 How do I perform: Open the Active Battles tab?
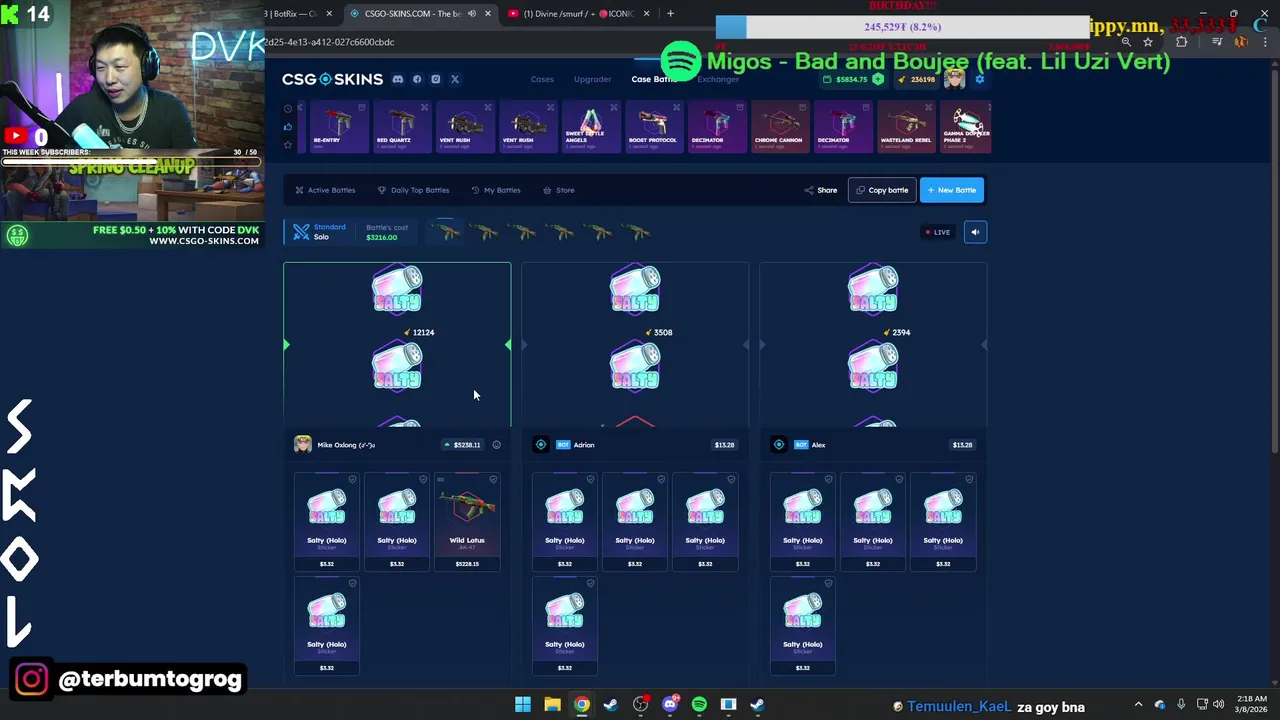[325, 190]
